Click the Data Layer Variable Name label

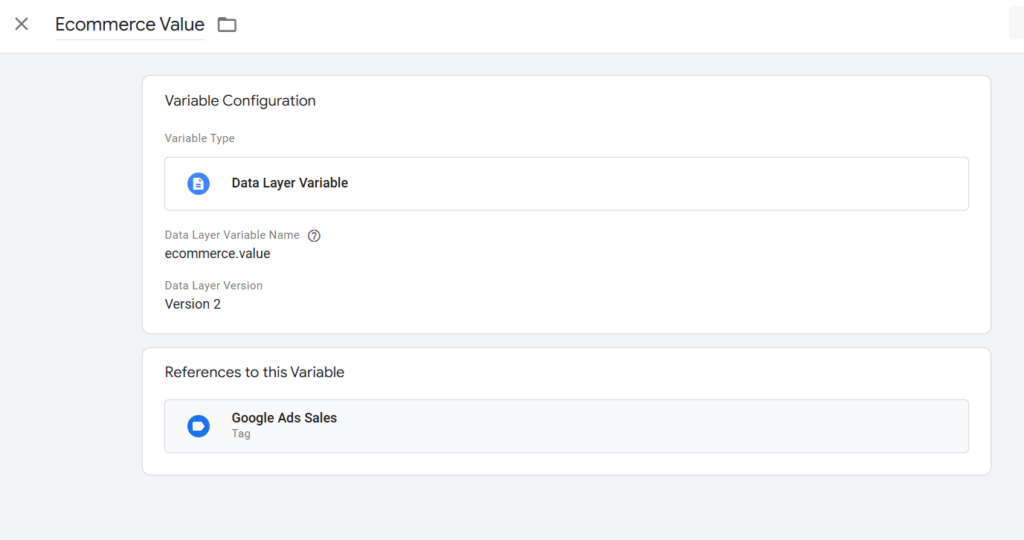point(232,235)
